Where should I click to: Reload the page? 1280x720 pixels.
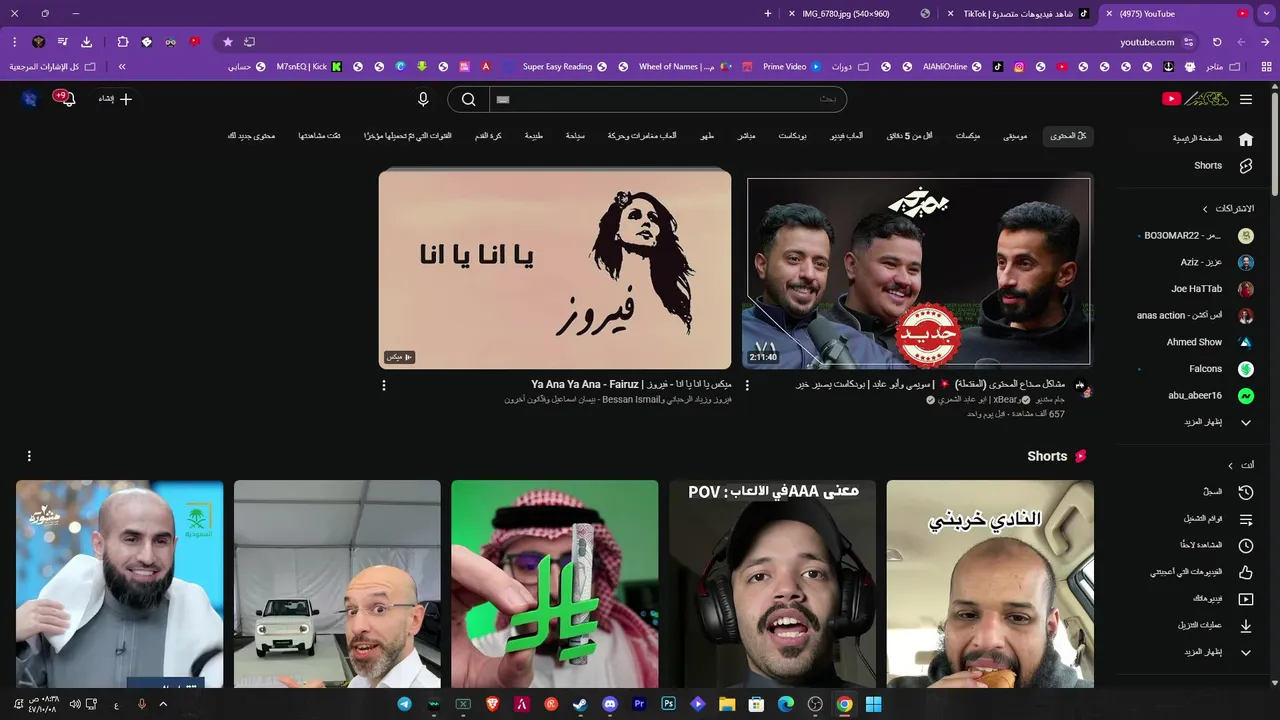[1217, 42]
